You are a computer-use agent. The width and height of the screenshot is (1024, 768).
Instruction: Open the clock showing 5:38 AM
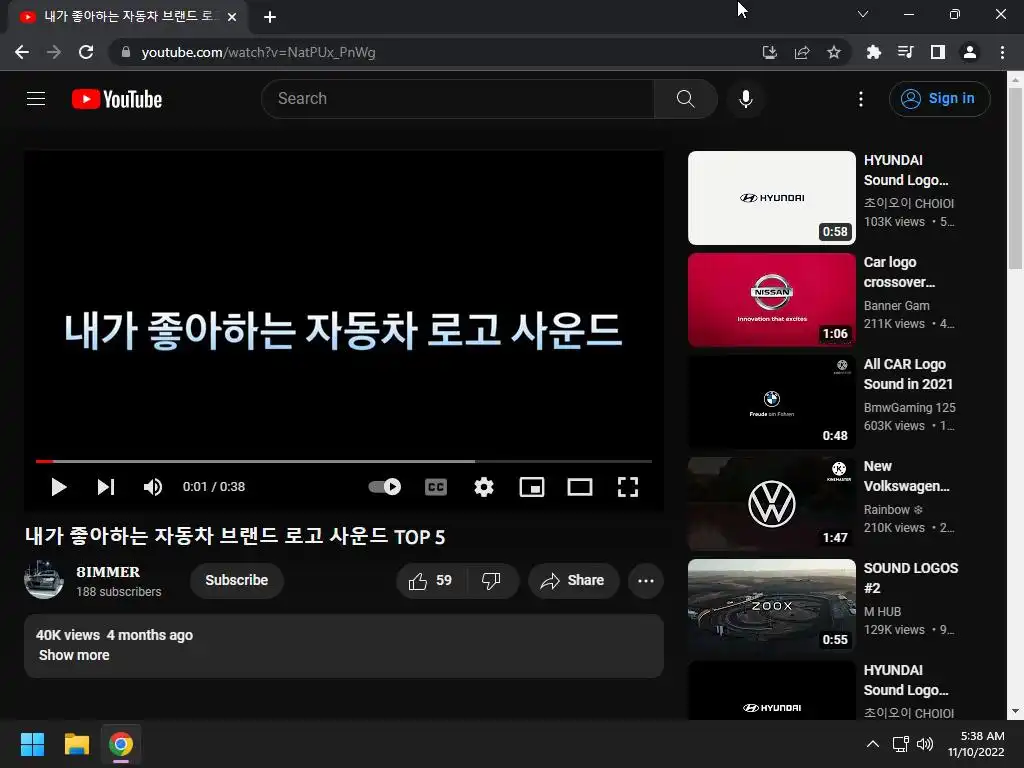(976, 744)
